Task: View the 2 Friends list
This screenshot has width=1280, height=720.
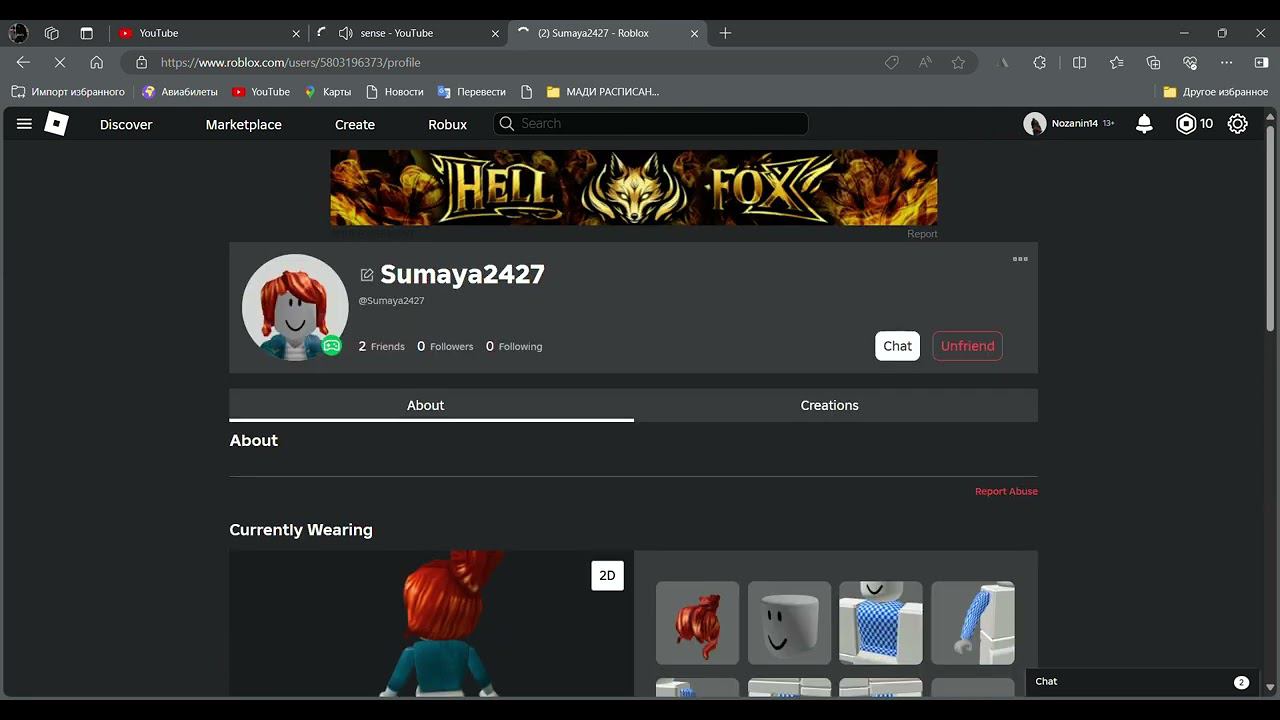Action: 382,346
